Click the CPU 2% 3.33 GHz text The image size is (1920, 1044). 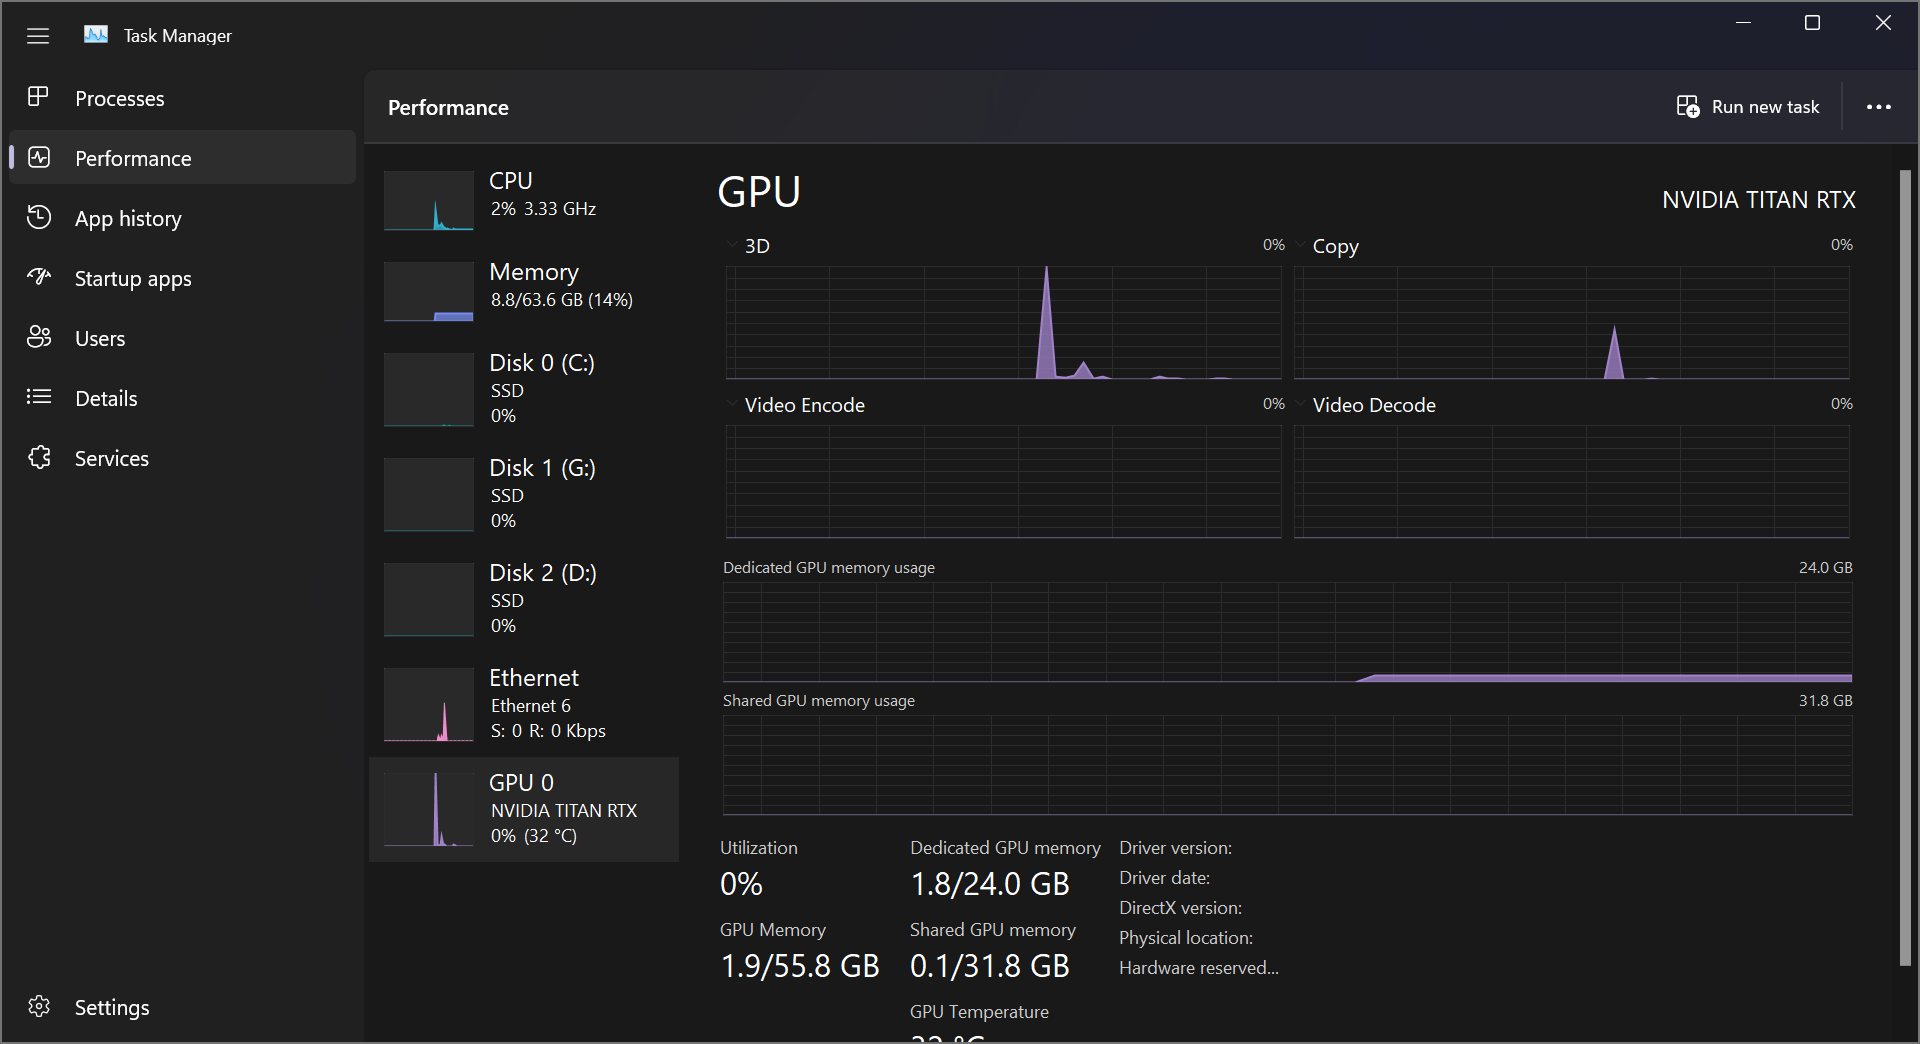(x=543, y=209)
